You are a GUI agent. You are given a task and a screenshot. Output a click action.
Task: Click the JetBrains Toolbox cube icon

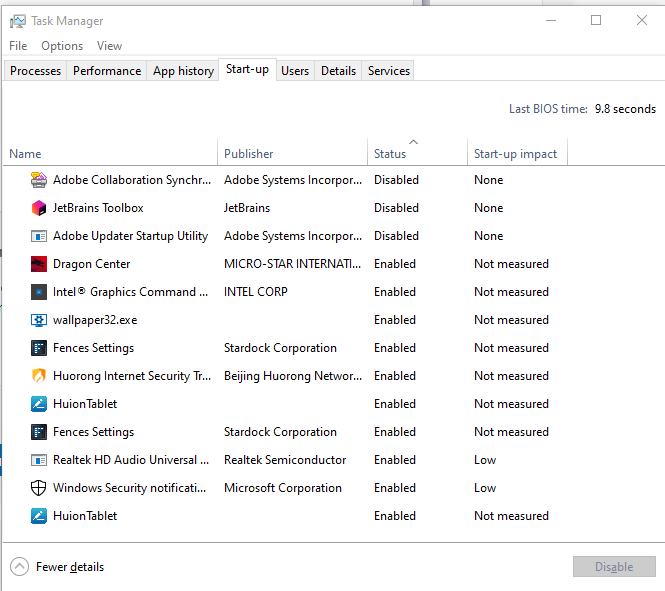(x=39, y=208)
